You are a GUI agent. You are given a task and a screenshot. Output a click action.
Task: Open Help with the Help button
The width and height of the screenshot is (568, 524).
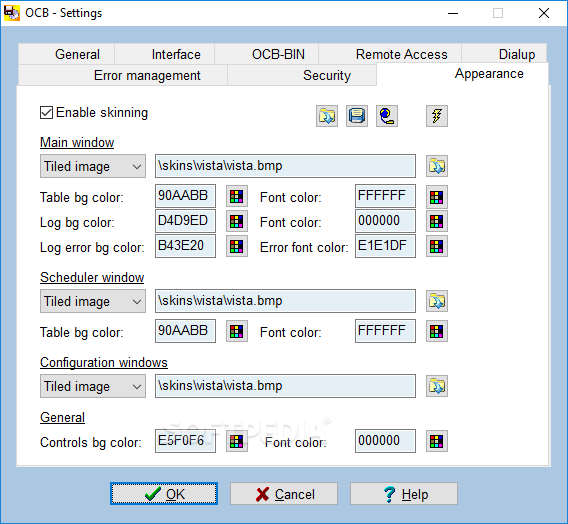(x=404, y=494)
